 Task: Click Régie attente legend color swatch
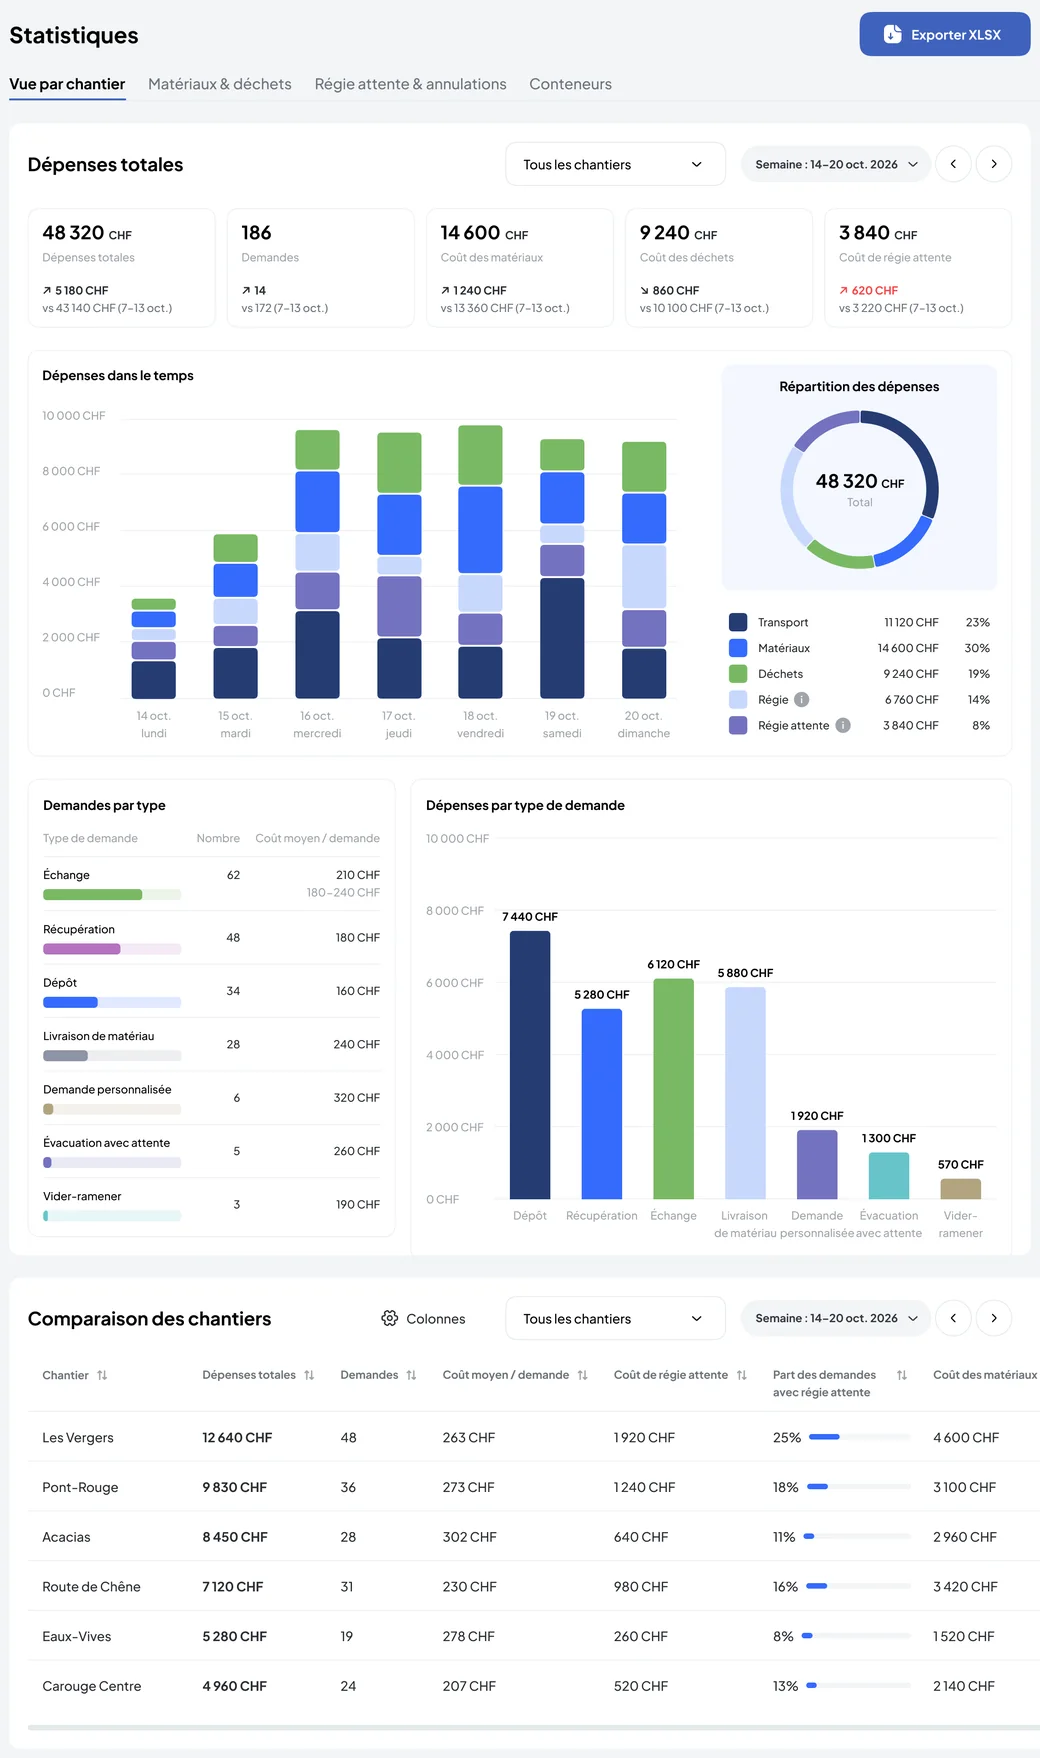(738, 725)
